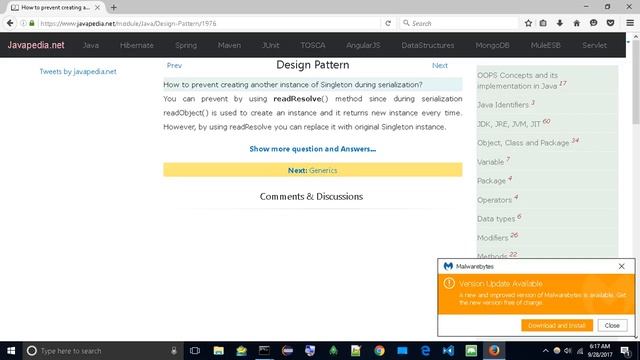Open File Explorer from the taskbar
Viewport: 640px width, 360px height.
218,351
